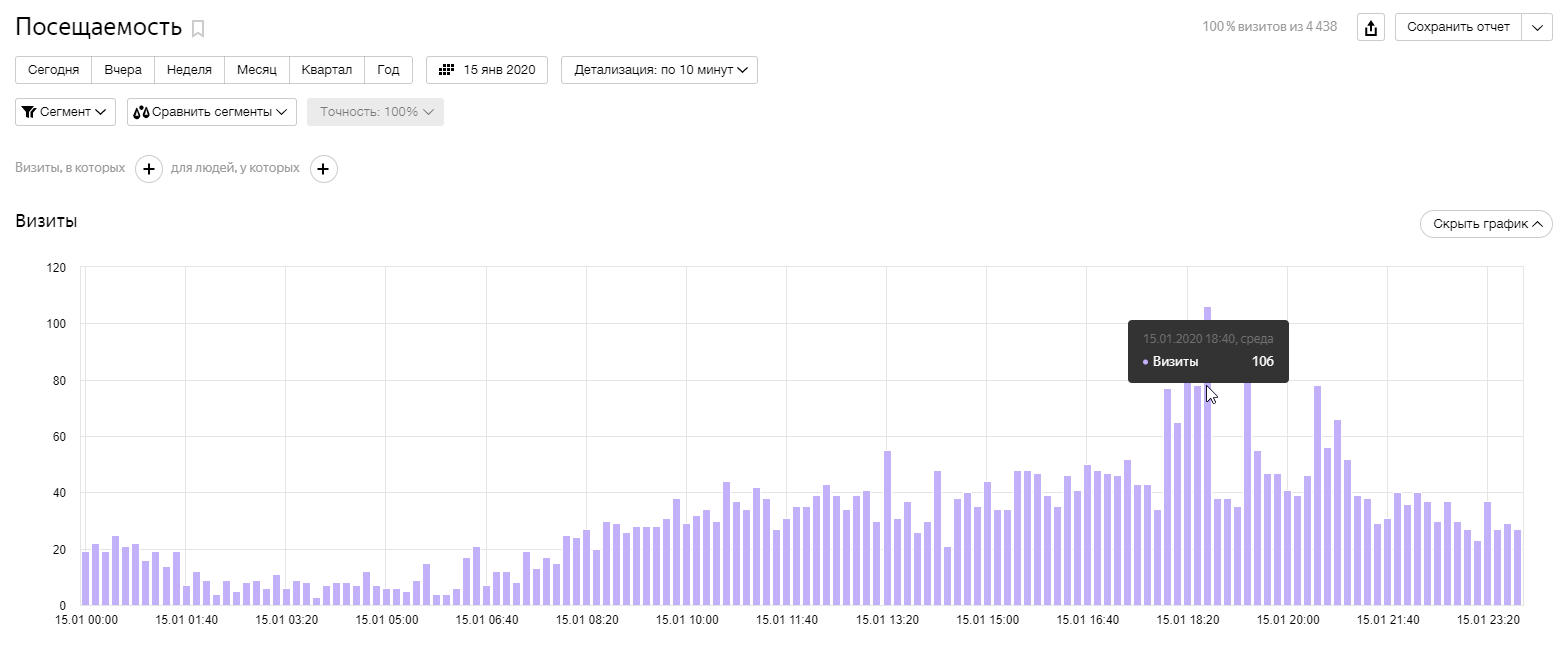Switch to Вчера period
Screen dimensions: 1560x655
[123, 70]
